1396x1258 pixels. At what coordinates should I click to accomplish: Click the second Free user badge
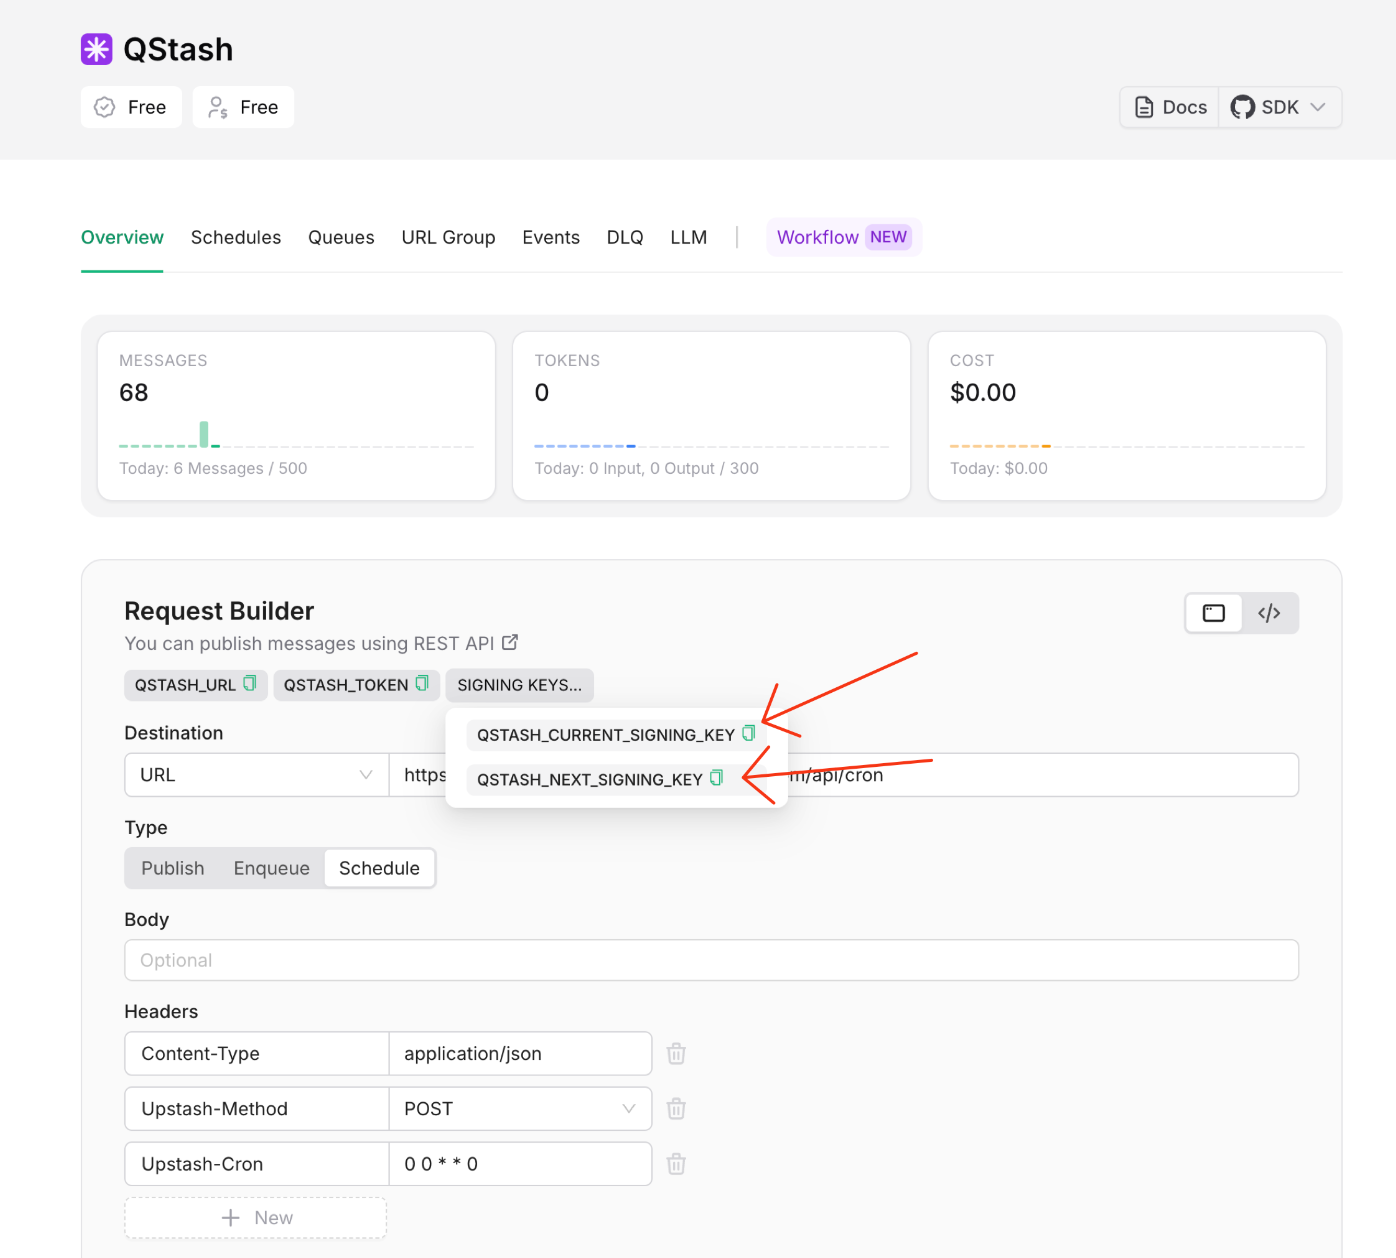[x=243, y=107]
